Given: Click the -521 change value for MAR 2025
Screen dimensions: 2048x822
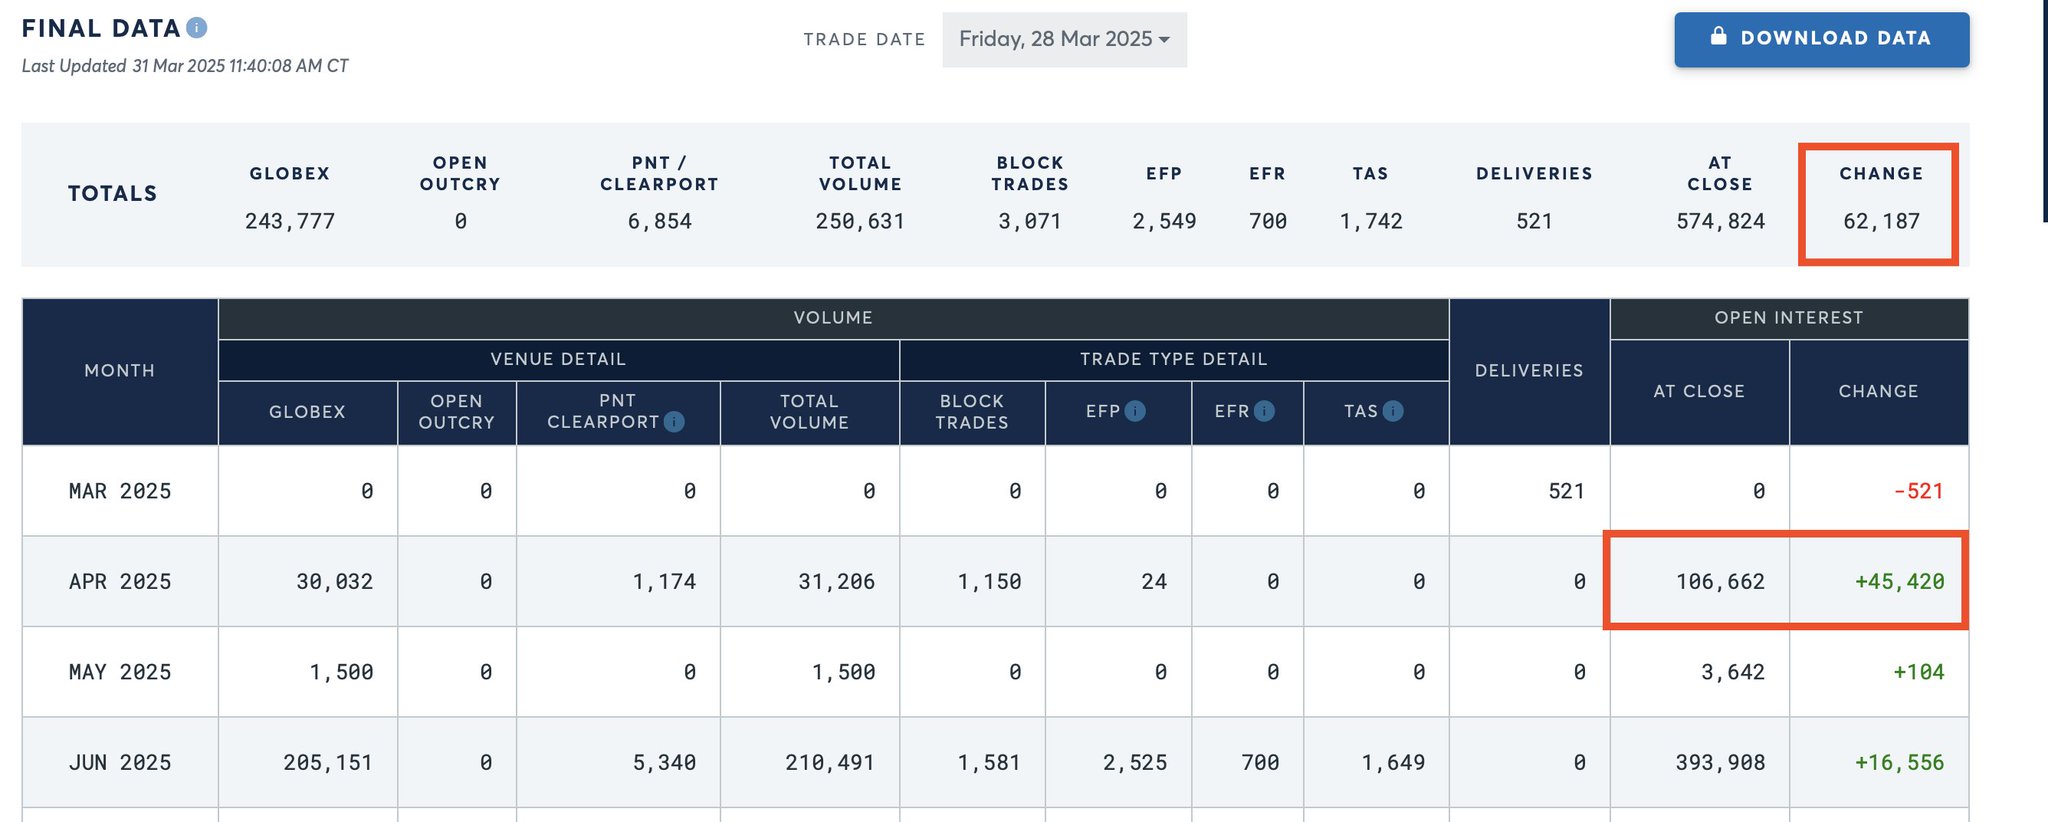Looking at the screenshot, I should pyautogui.click(x=1918, y=492).
